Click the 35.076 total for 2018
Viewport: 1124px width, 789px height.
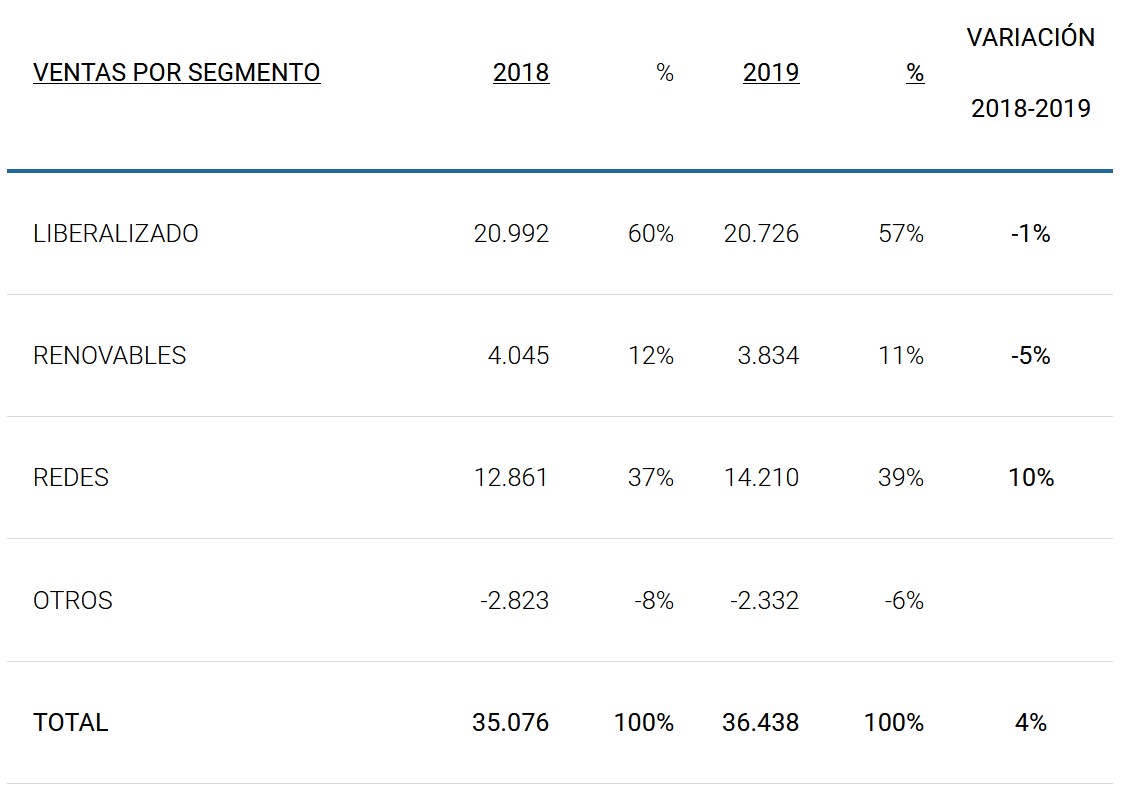(510, 722)
